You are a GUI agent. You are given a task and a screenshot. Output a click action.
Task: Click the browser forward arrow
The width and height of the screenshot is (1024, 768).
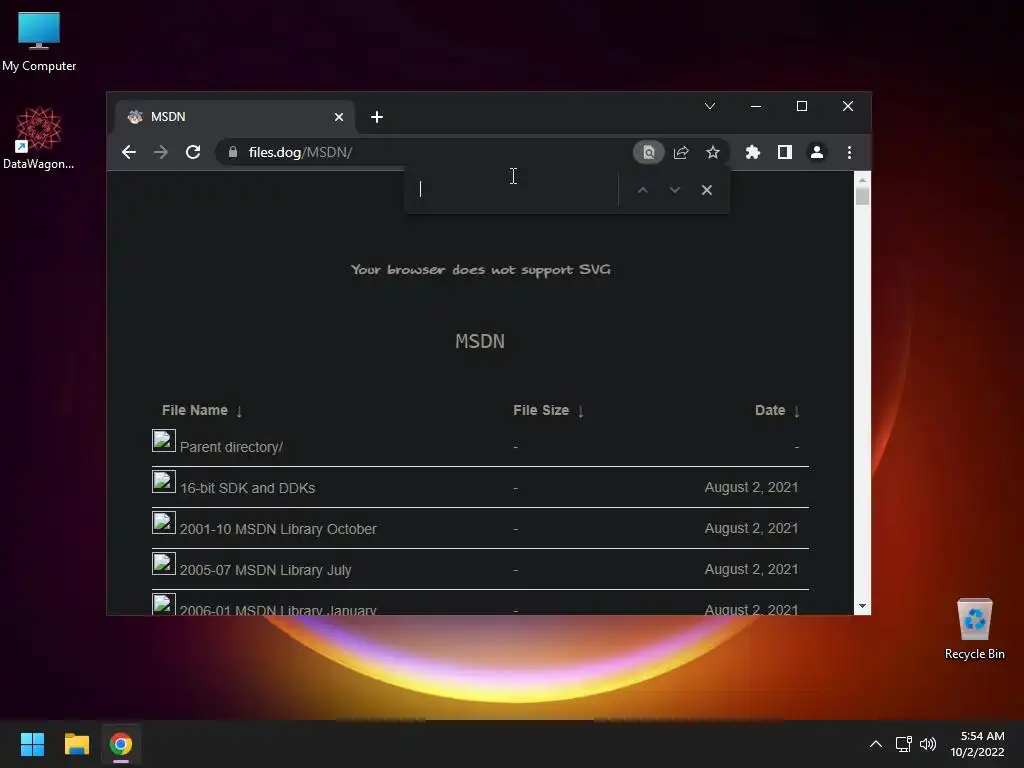point(161,152)
